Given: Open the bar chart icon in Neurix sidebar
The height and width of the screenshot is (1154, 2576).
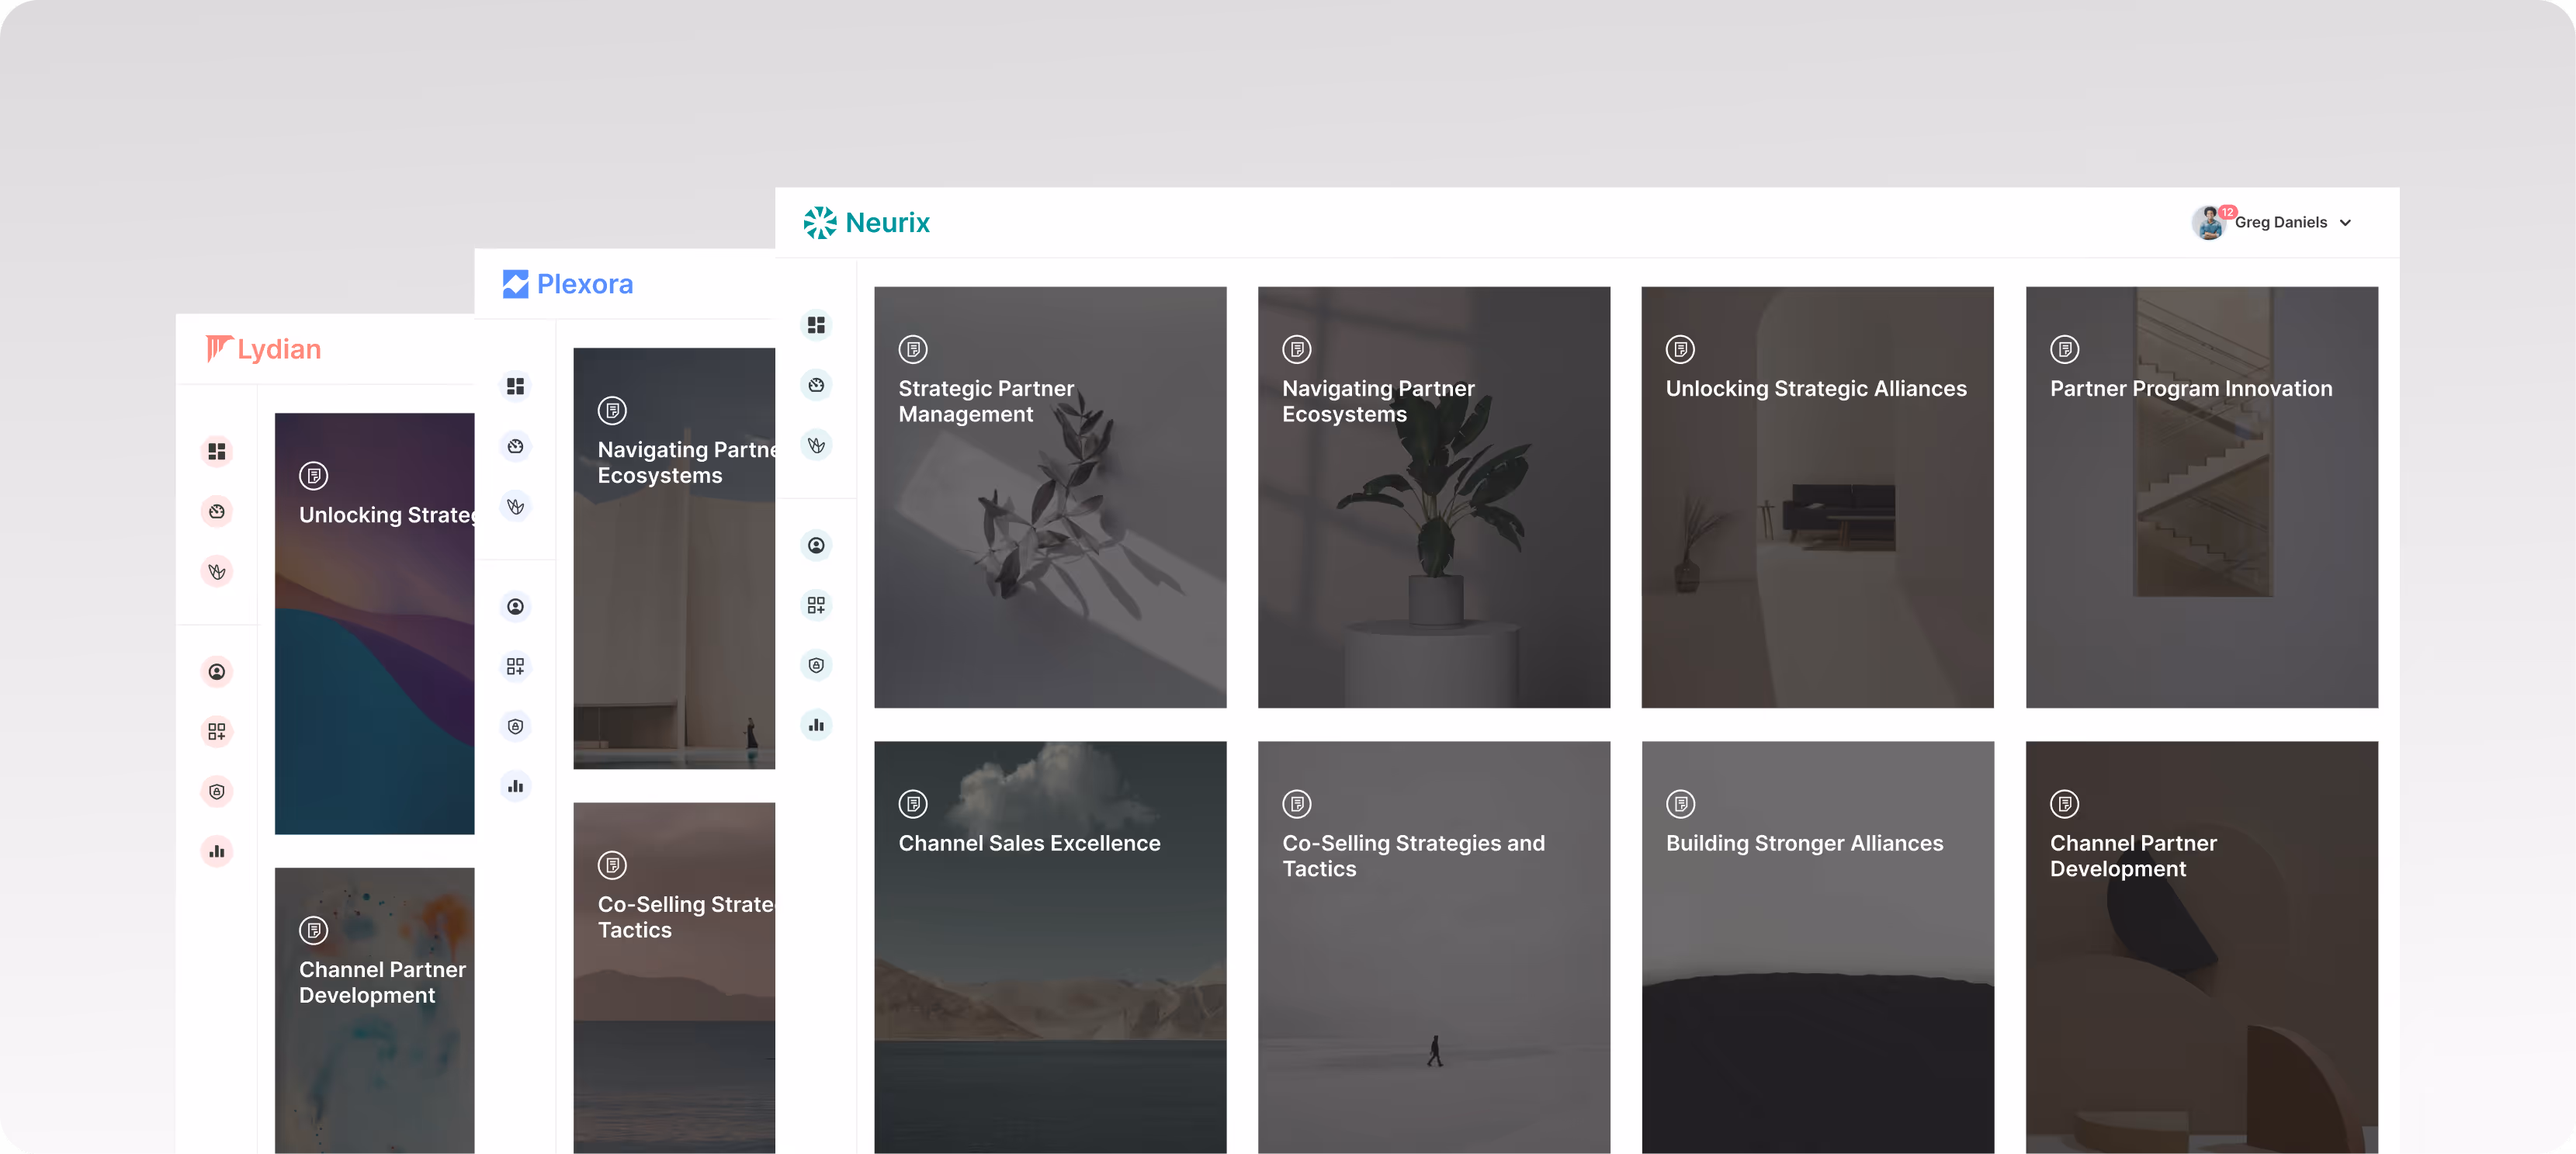Looking at the screenshot, I should coord(816,725).
